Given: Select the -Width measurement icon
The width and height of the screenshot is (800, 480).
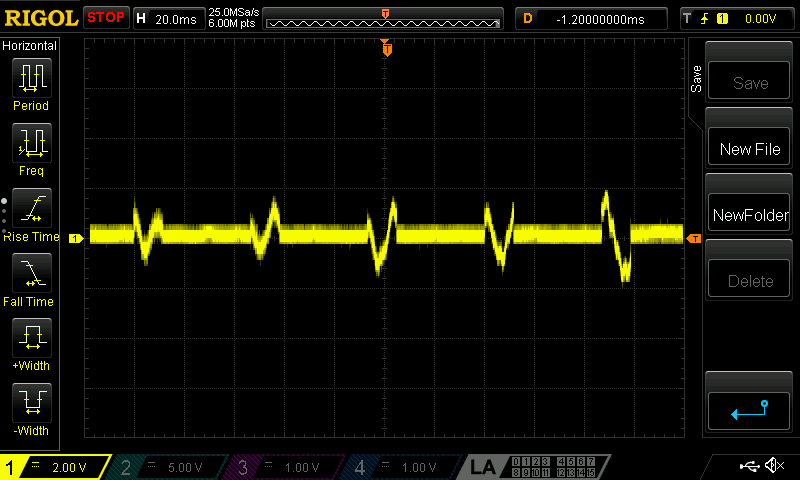Looking at the screenshot, I should pos(32,403).
